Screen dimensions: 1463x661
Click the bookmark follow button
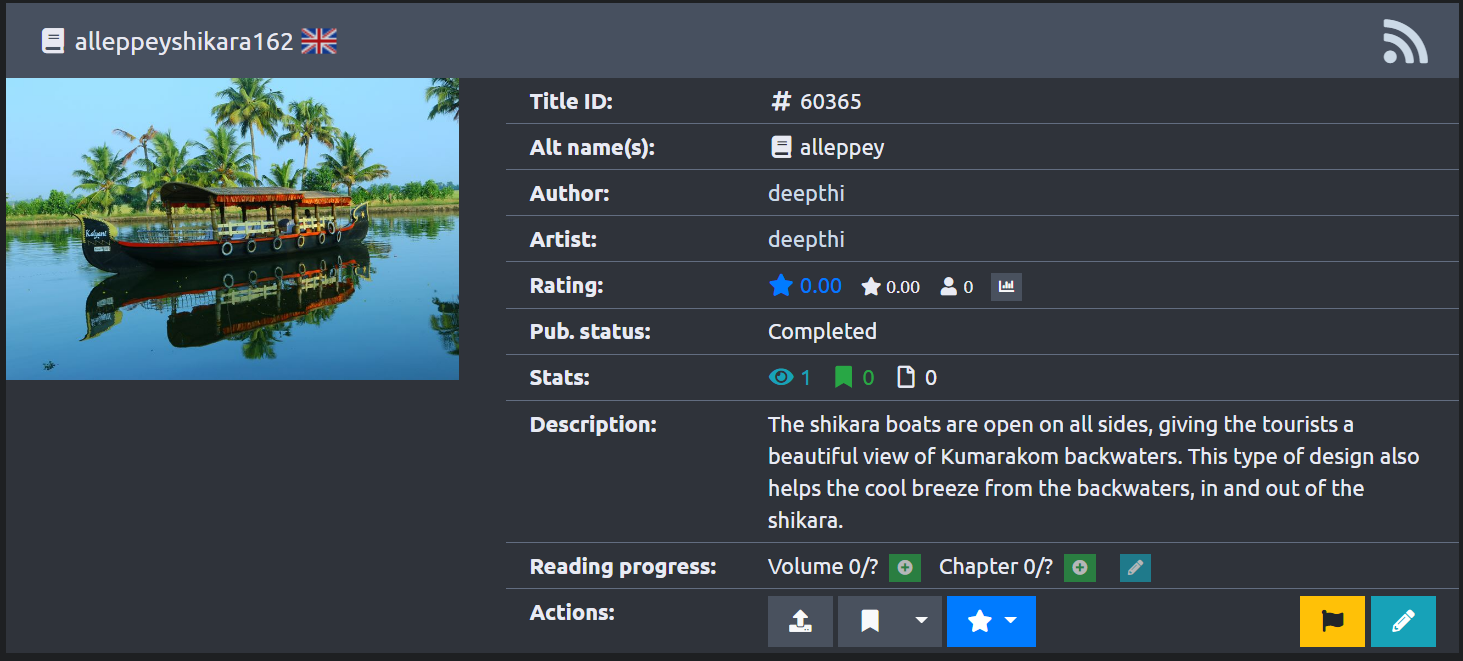point(870,622)
